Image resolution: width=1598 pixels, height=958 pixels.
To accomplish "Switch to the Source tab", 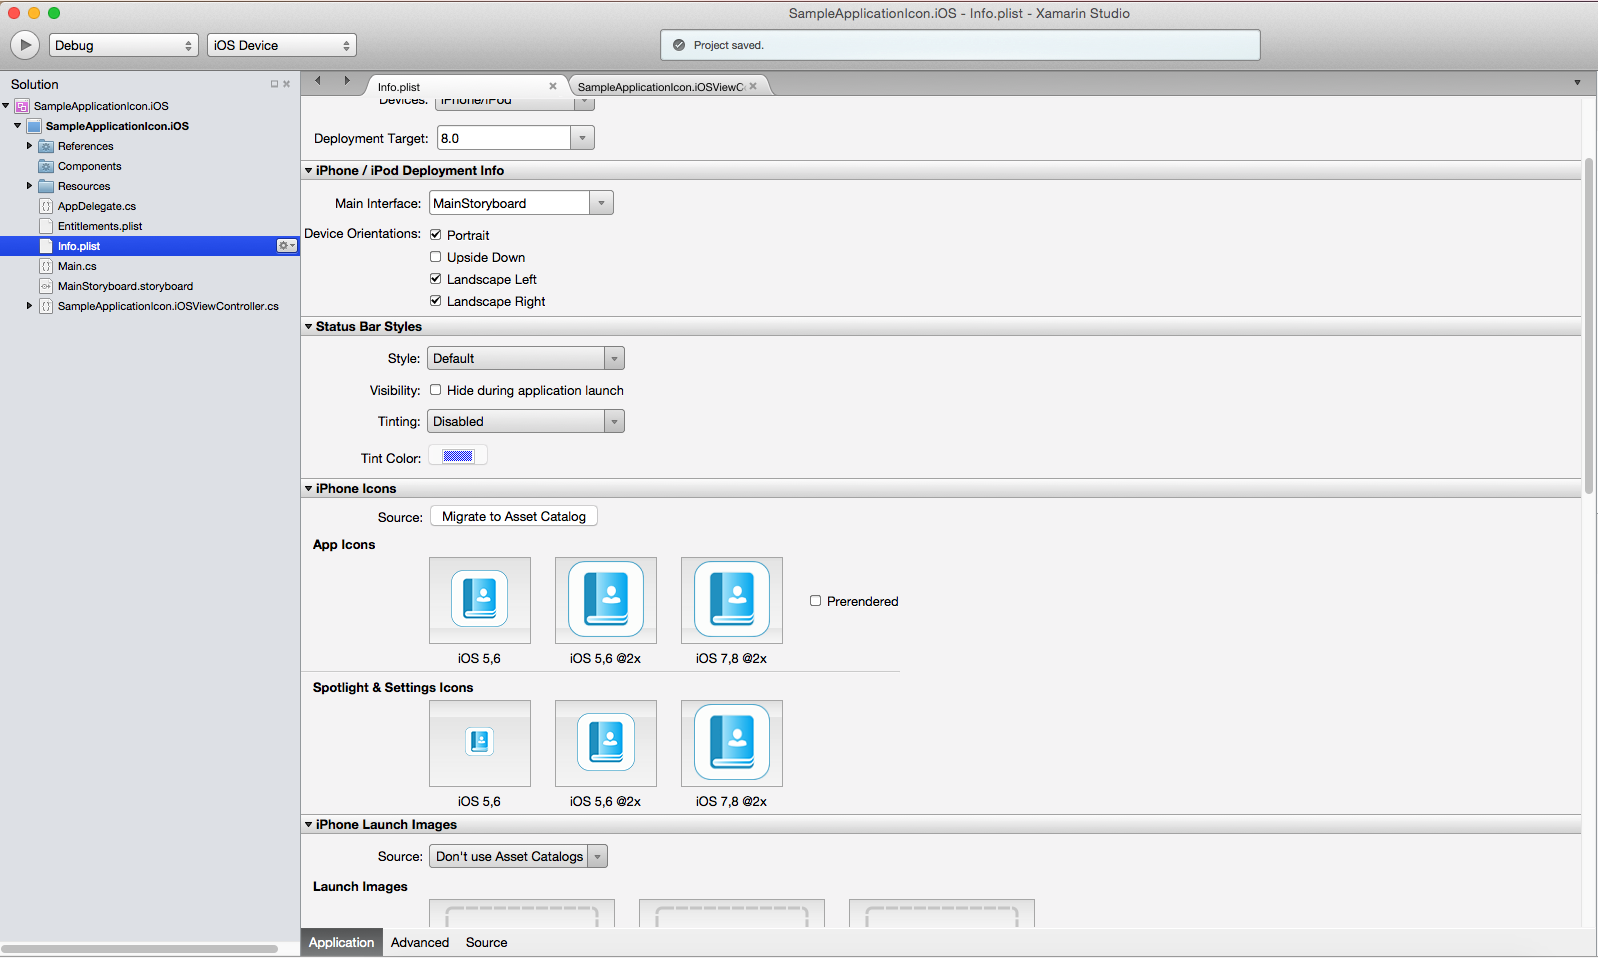I will pyautogui.click(x=486, y=942).
